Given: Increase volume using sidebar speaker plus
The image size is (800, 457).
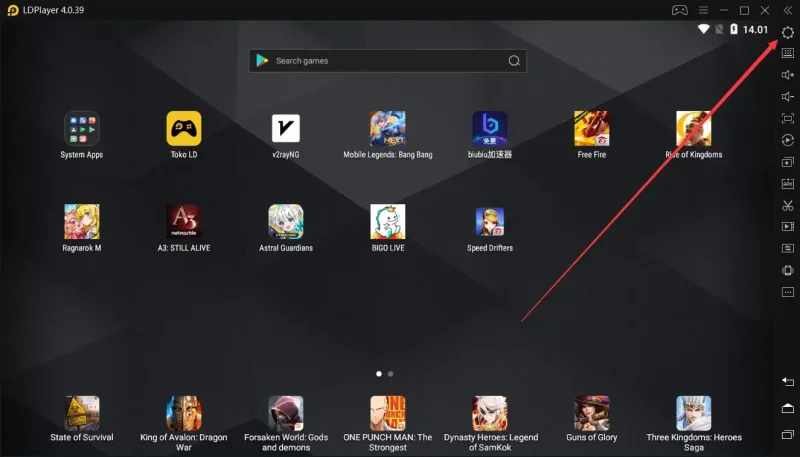Looking at the screenshot, I should [788, 75].
